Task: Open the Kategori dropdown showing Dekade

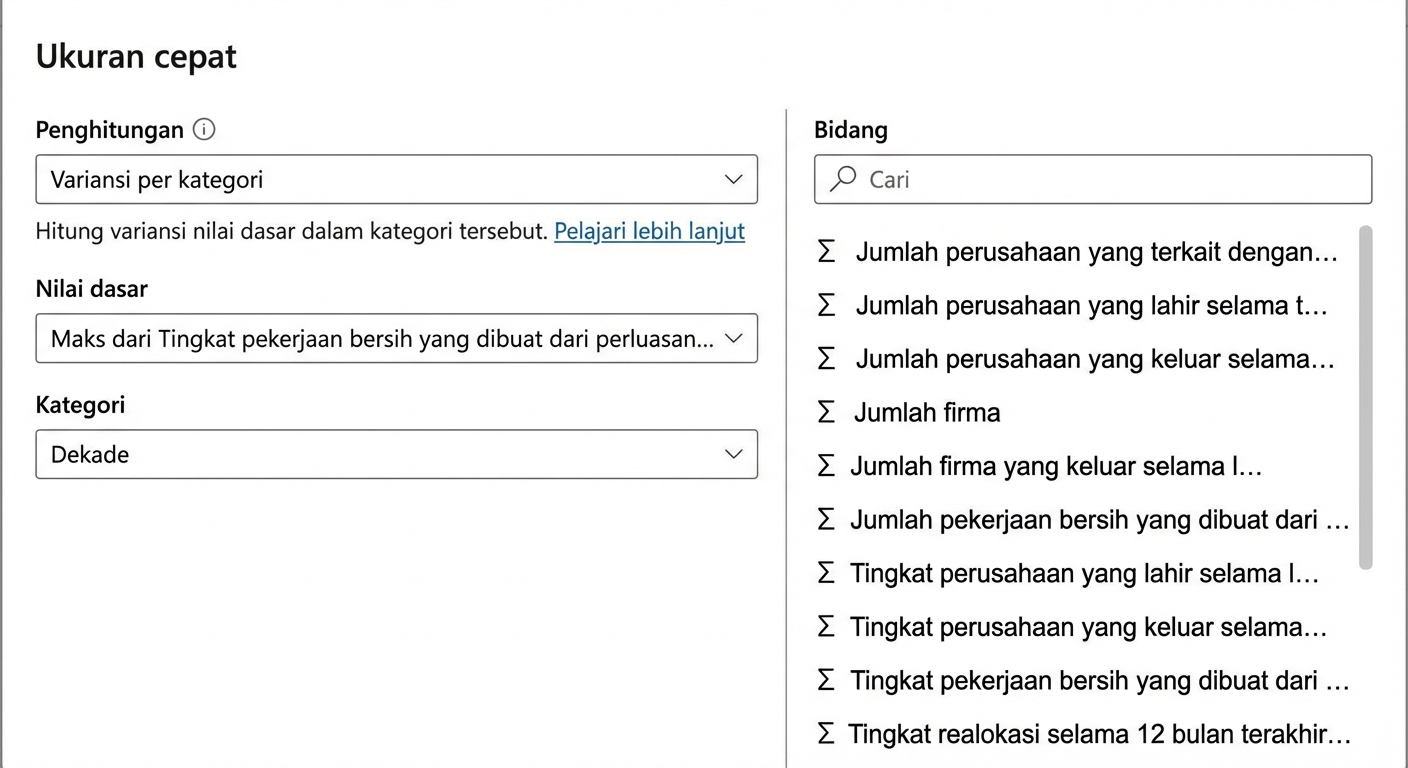Action: pos(396,455)
